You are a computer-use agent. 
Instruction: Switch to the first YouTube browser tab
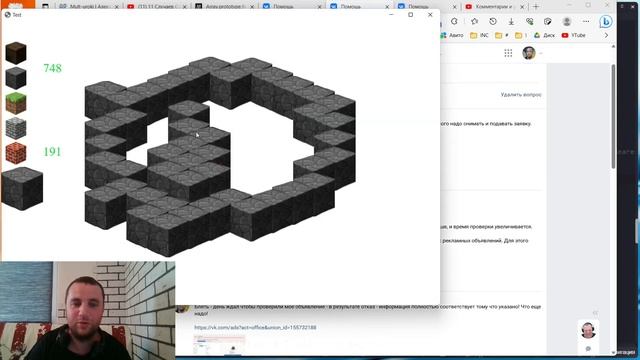(155, 7)
